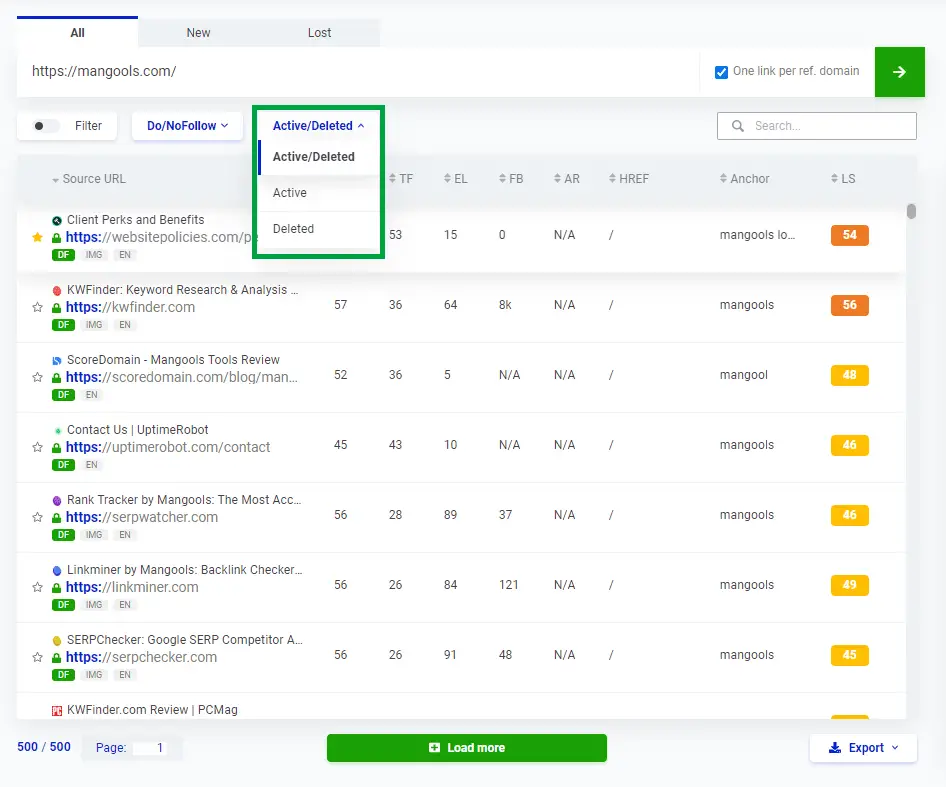Click the vertical scrollbar thumb of the table
Screen dimensions: 946x787
pyautogui.click(x=912, y=211)
